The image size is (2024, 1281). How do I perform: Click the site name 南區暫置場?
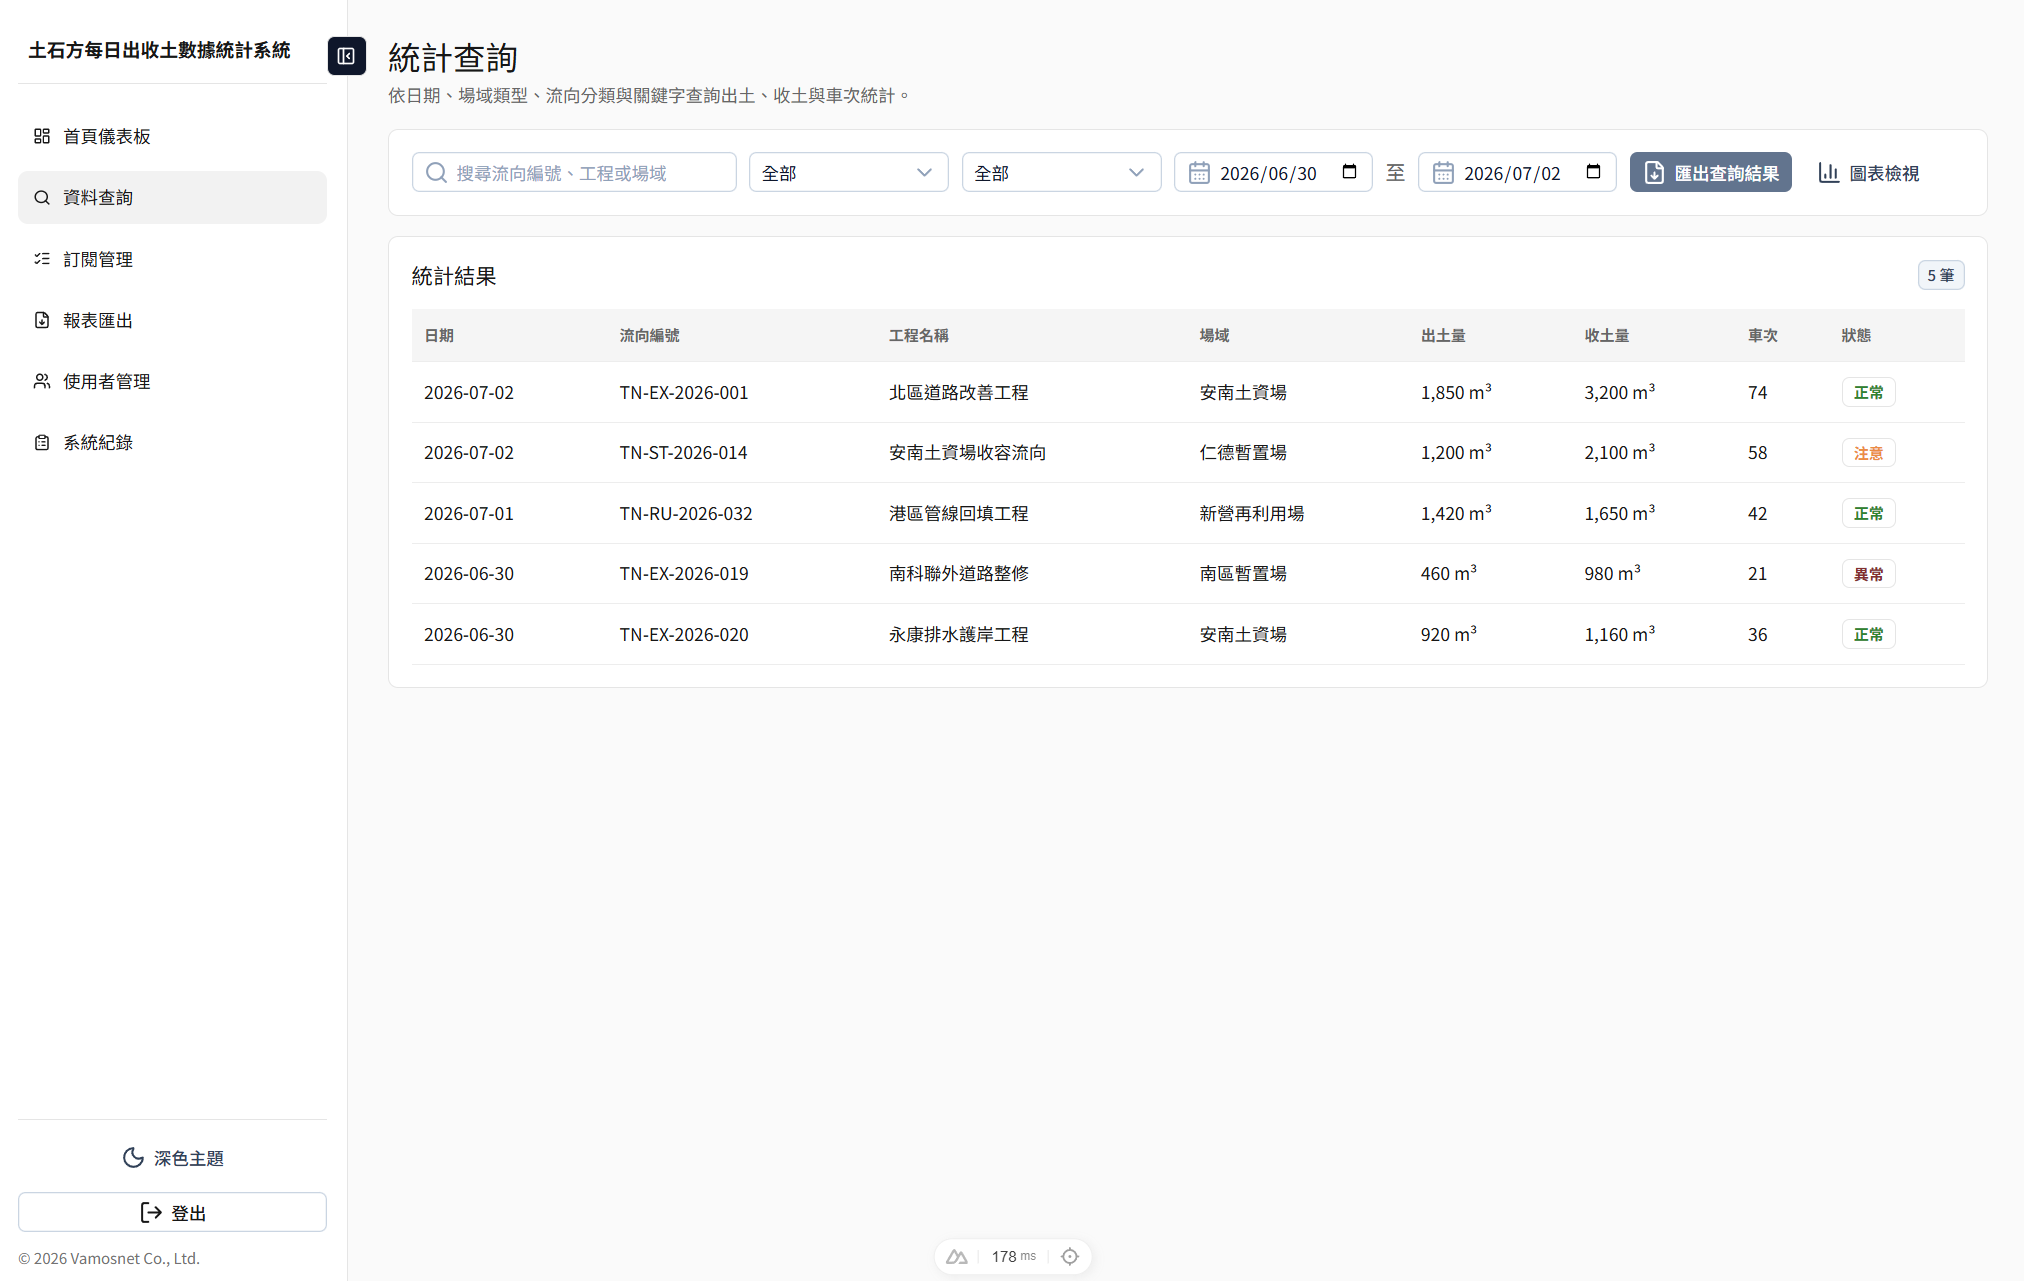1243,574
